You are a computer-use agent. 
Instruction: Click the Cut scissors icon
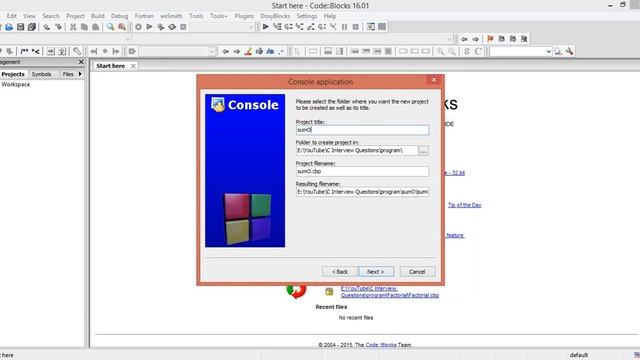(x=73, y=27)
